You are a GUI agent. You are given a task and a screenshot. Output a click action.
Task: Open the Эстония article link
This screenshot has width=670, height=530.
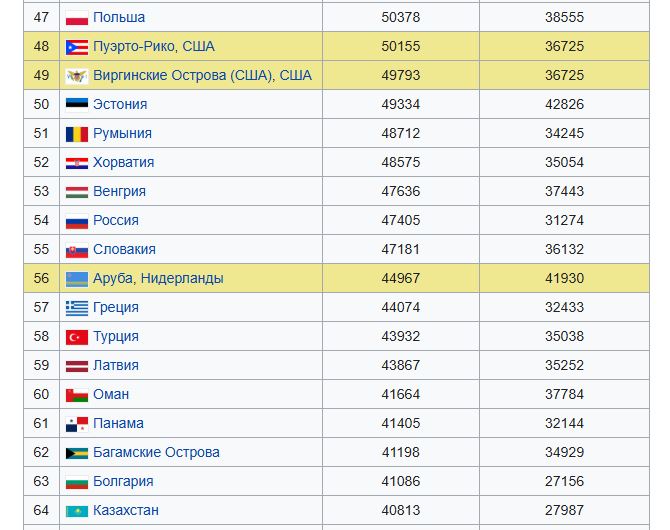[120, 104]
